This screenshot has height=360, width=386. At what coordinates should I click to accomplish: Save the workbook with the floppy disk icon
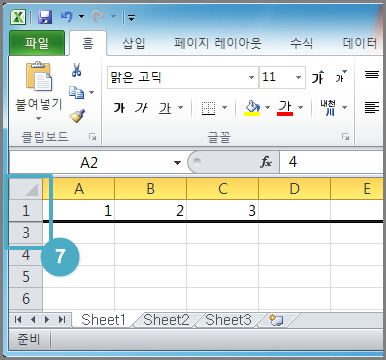(45, 17)
